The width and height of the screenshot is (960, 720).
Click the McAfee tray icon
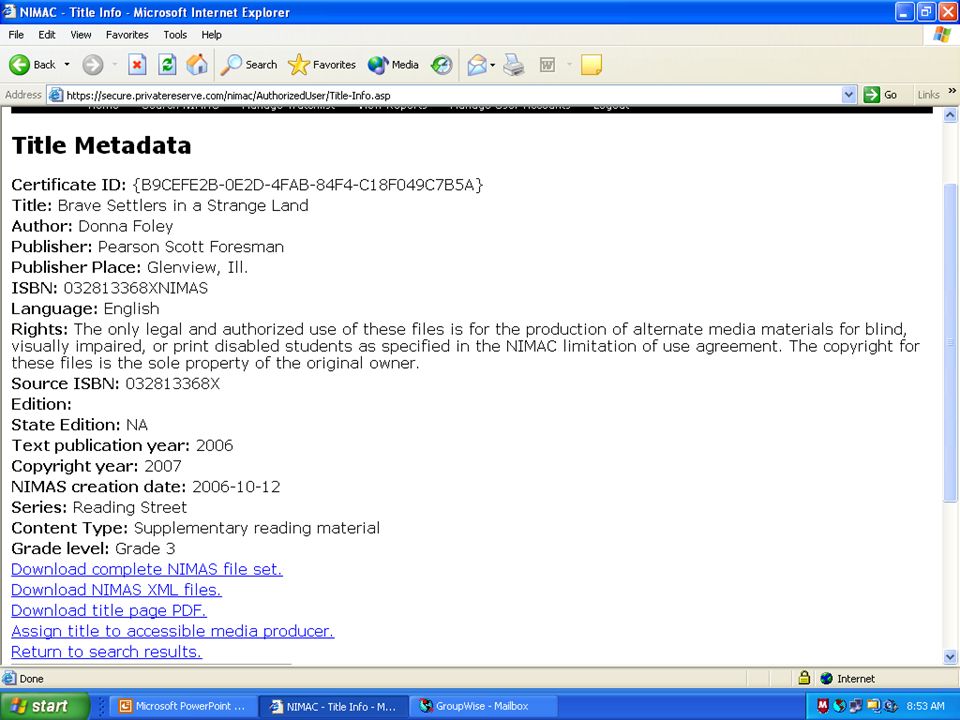(x=822, y=706)
